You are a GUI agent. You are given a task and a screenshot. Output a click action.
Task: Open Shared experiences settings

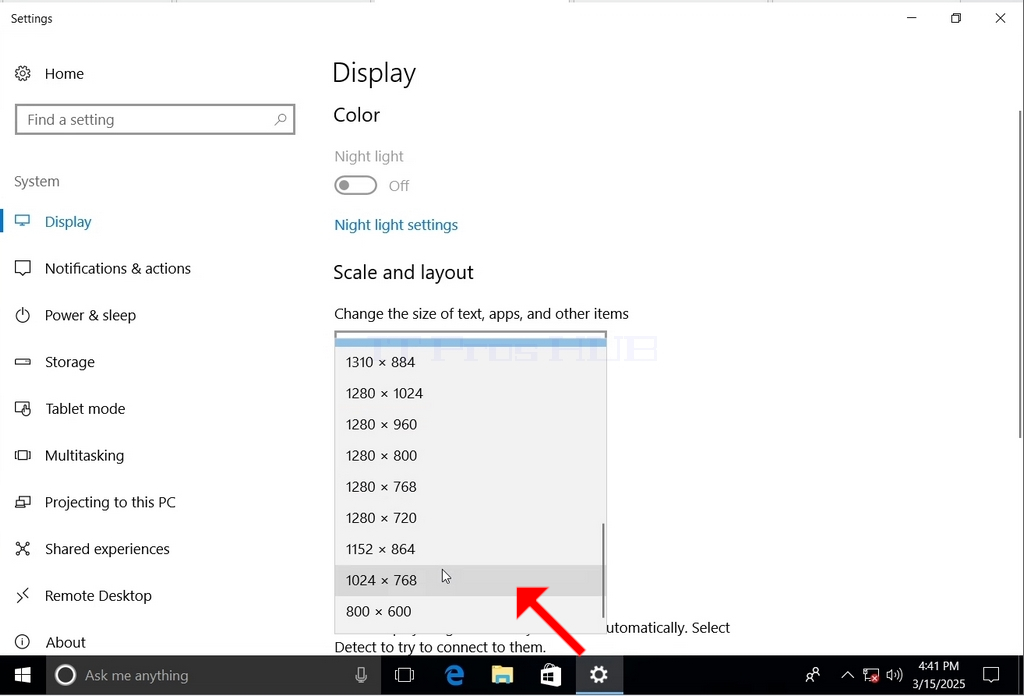point(107,549)
